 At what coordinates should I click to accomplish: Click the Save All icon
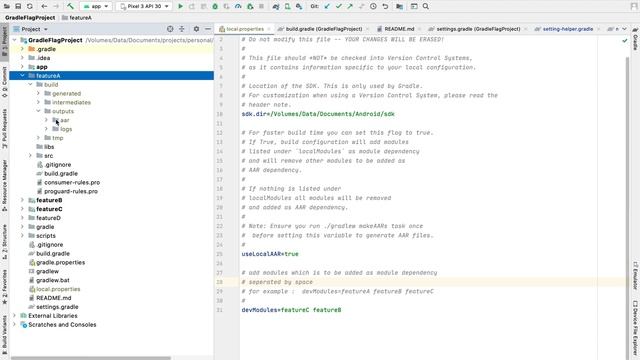tap(18, 7)
